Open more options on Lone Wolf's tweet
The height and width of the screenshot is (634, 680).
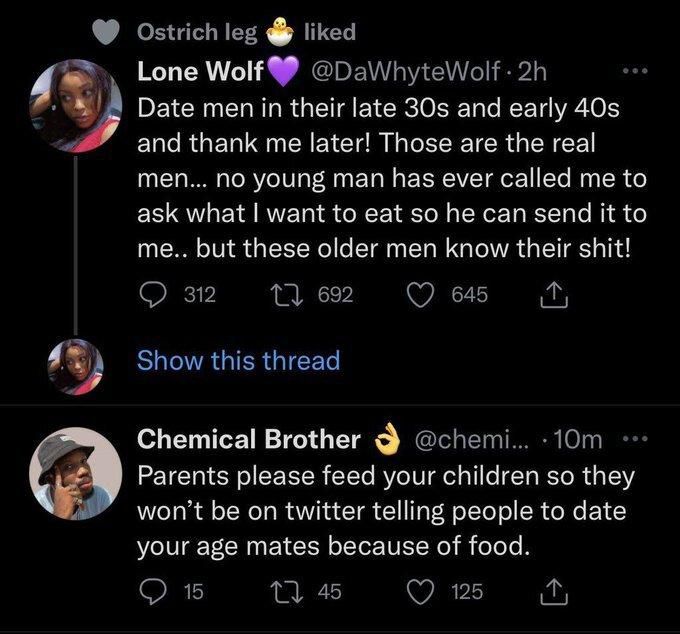(x=634, y=72)
